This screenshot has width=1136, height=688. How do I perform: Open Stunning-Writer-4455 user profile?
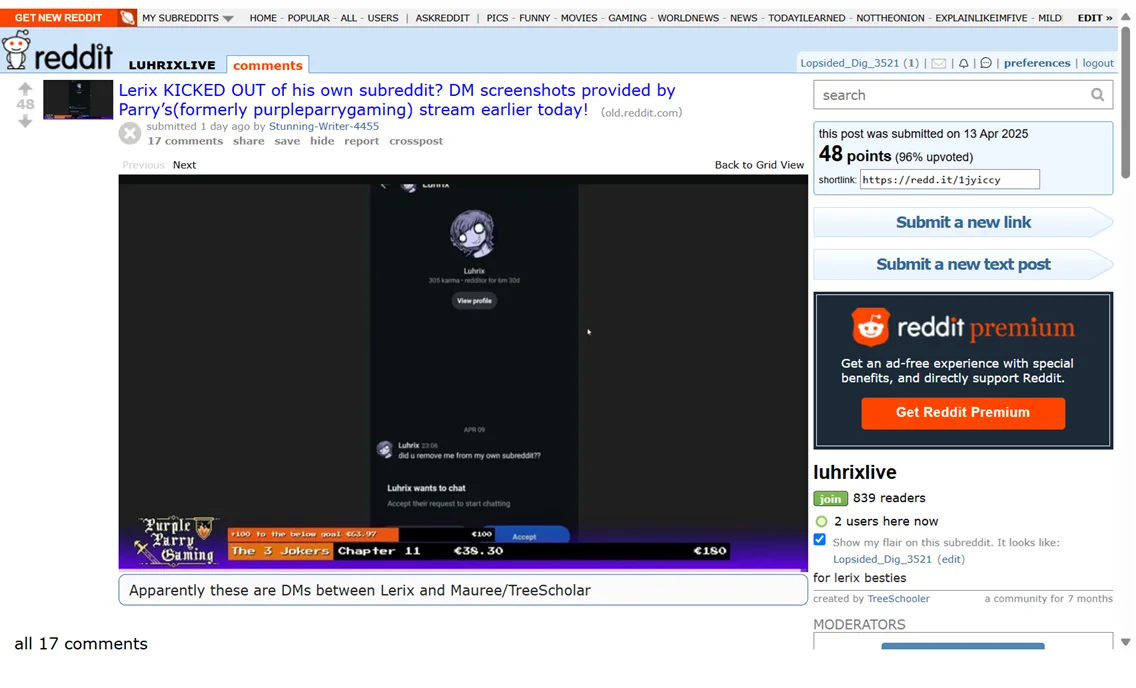(324, 126)
